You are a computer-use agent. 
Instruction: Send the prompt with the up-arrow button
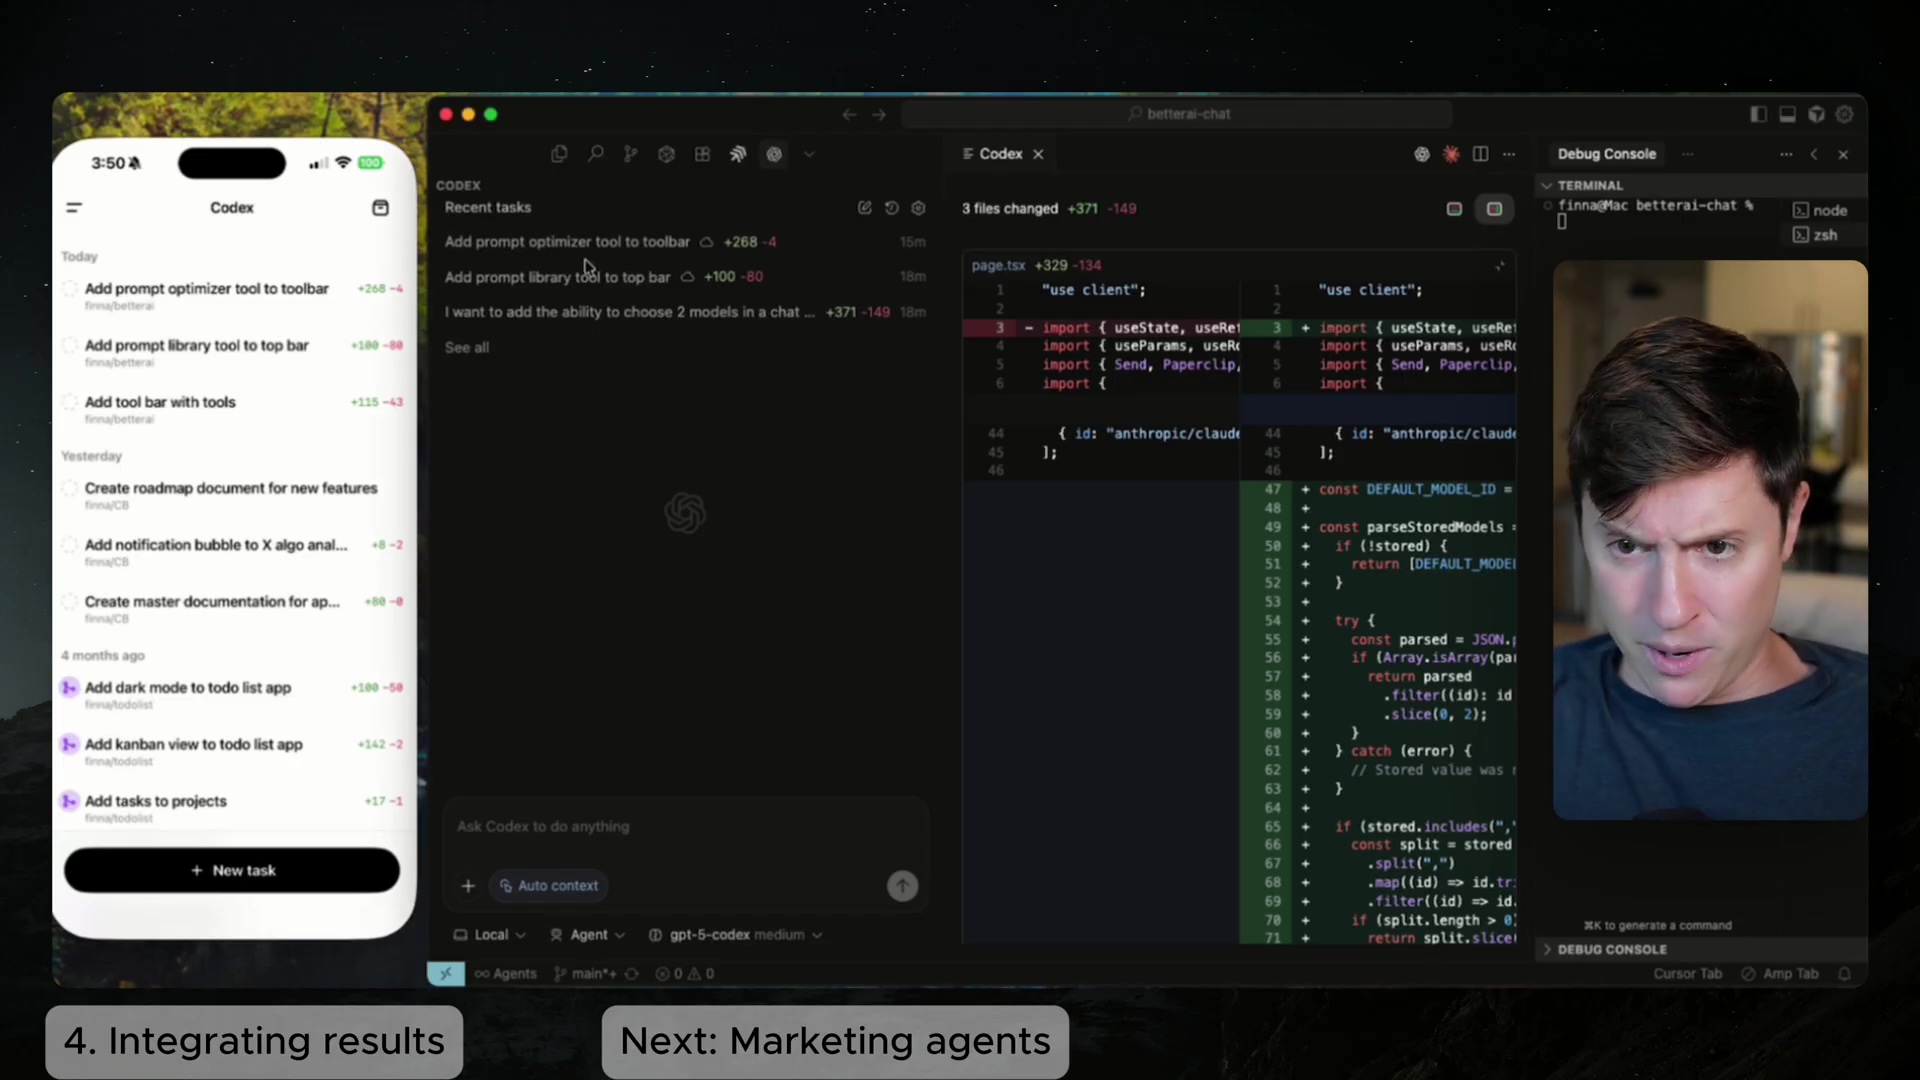902,886
